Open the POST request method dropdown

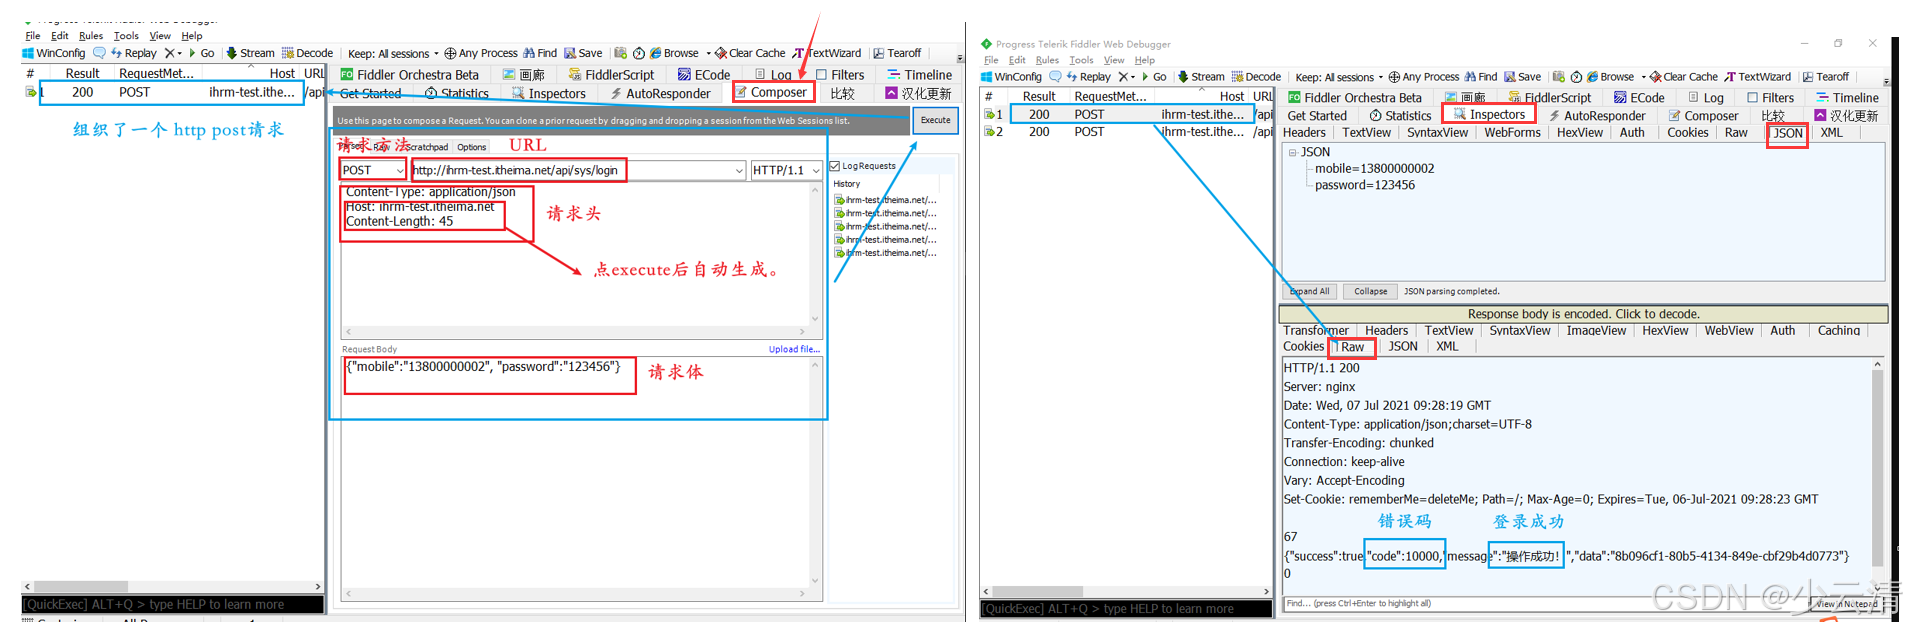click(399, 170)
